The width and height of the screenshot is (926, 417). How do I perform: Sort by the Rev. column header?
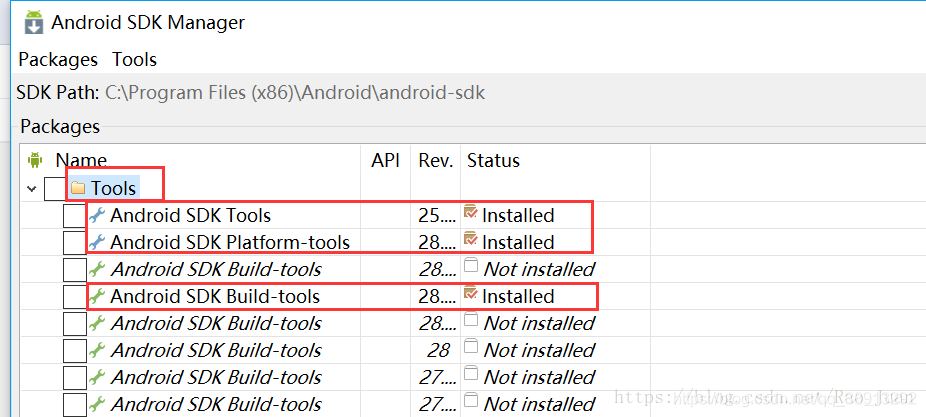pyautogui.click(x=436, y=161)
